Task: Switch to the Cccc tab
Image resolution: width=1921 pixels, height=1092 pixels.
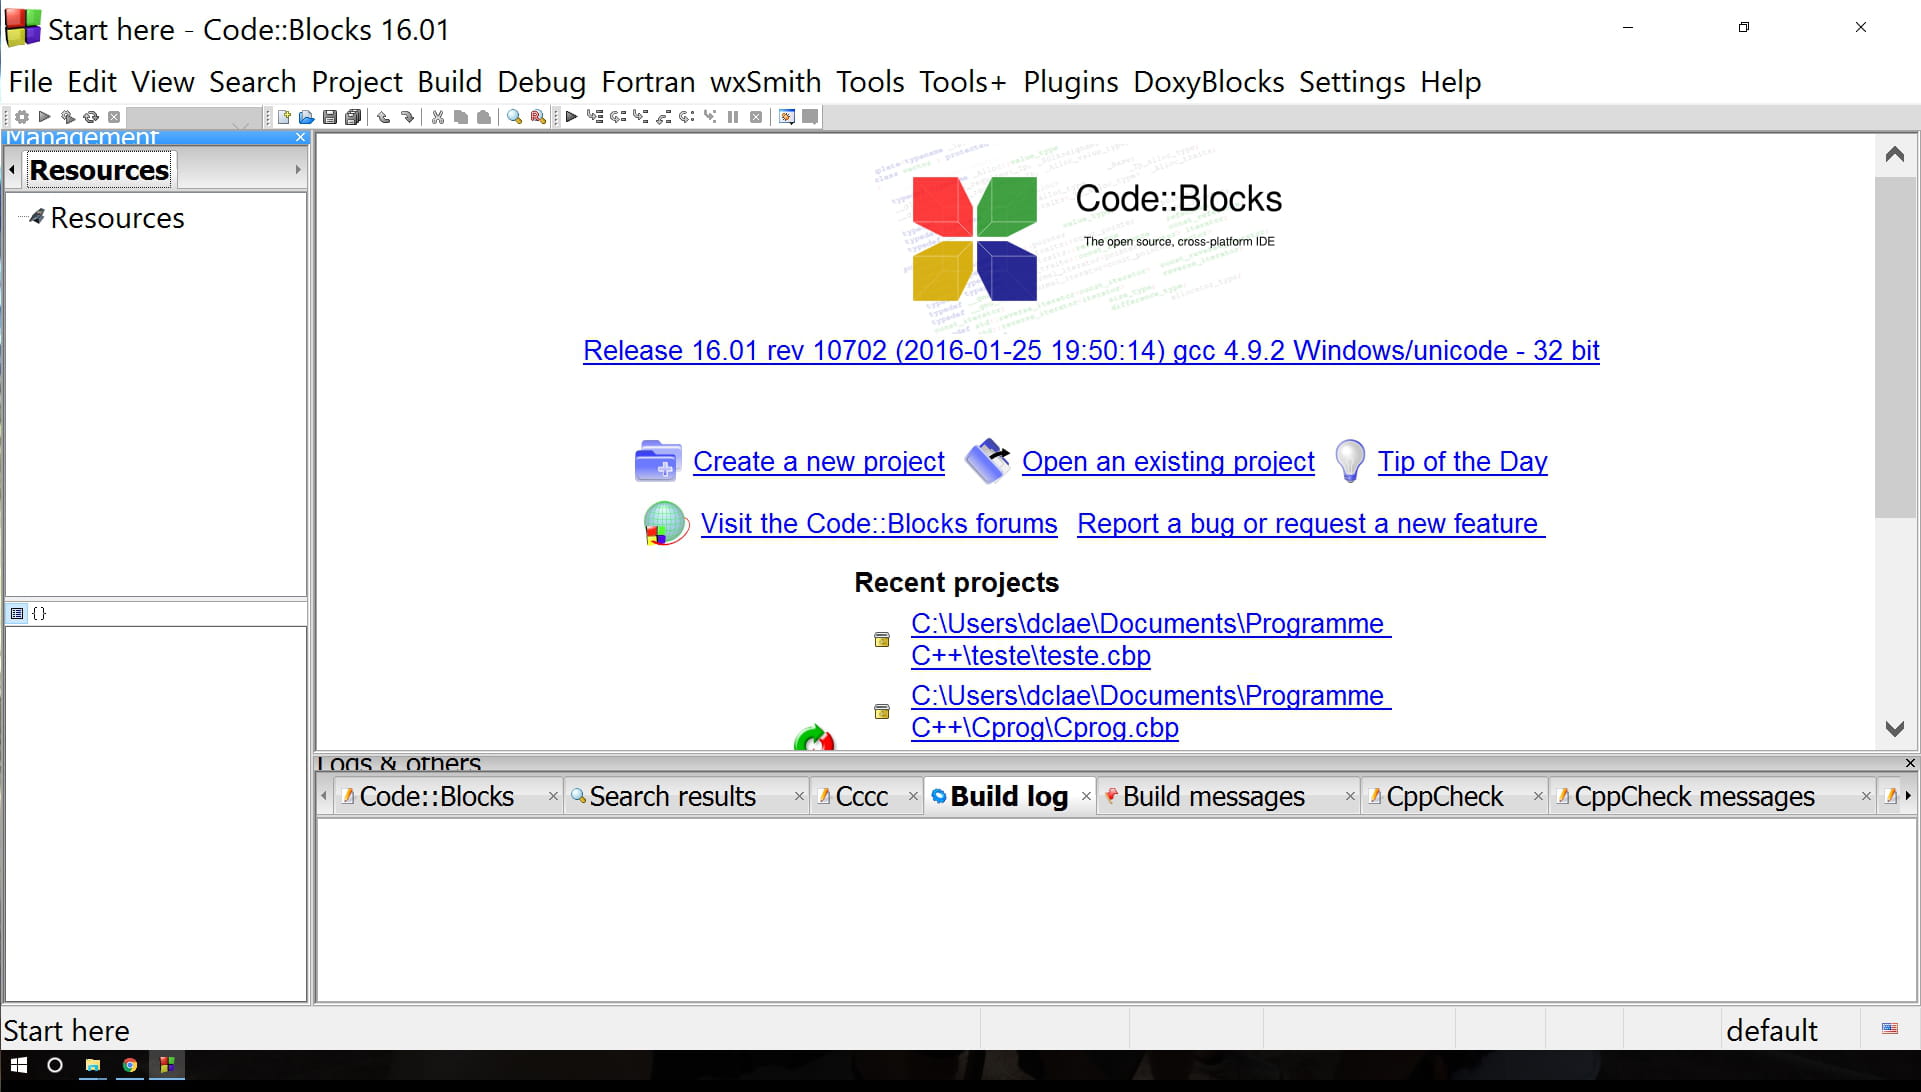Action: tap(861, 796)
